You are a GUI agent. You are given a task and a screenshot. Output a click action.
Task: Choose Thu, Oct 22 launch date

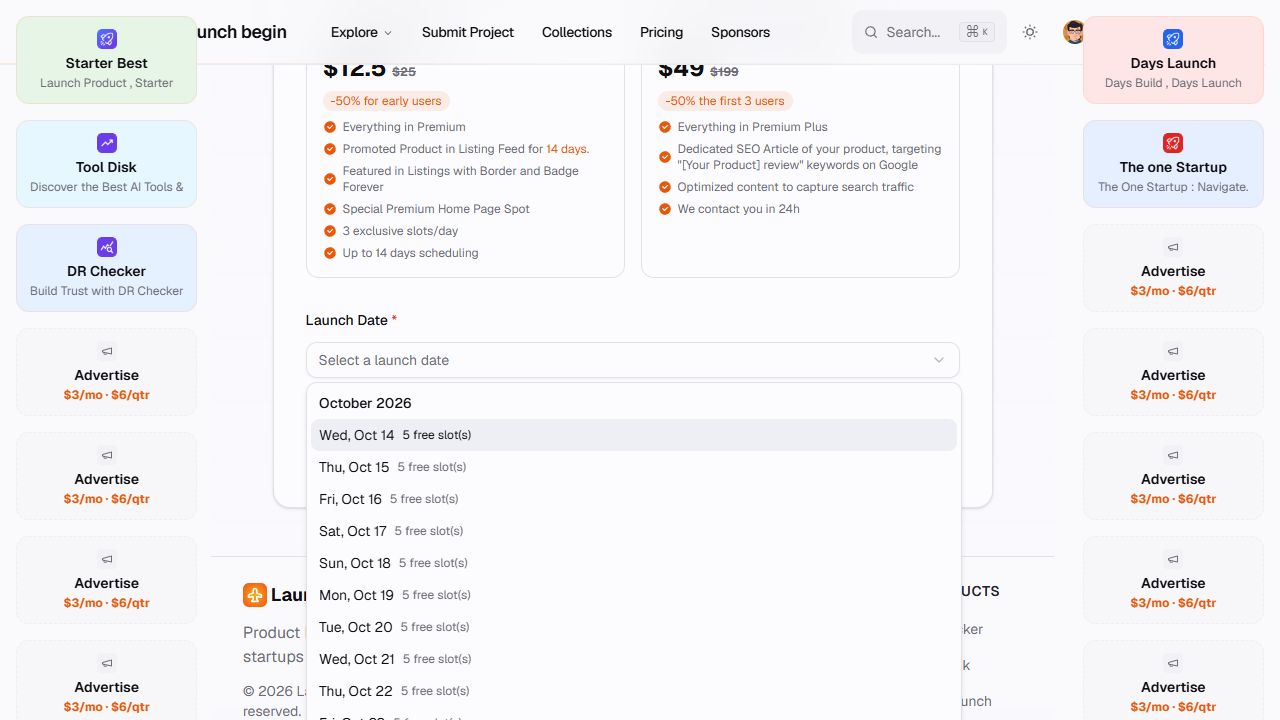coord(634,691)
